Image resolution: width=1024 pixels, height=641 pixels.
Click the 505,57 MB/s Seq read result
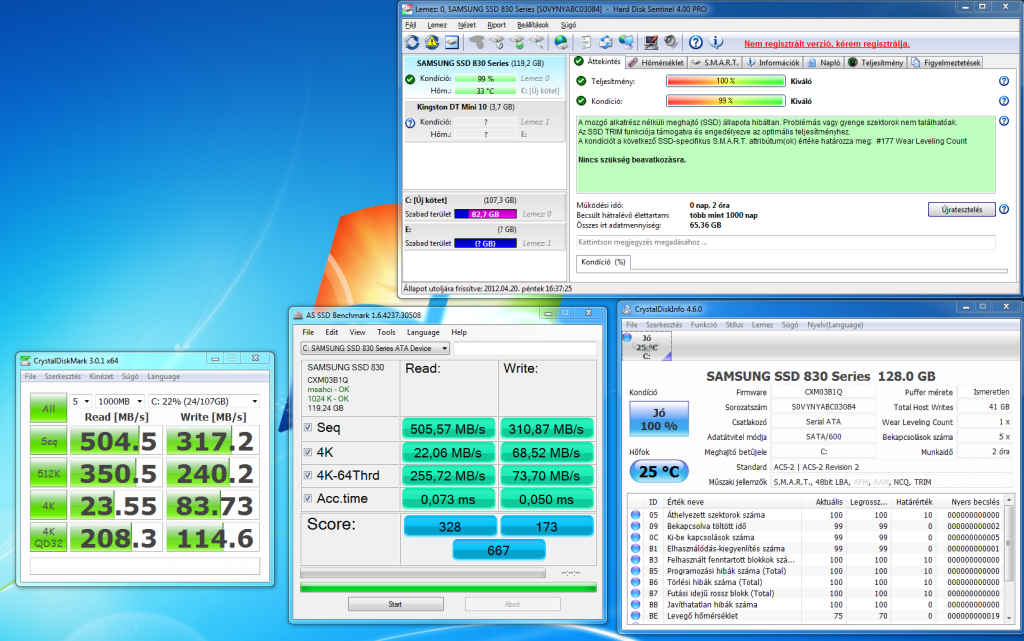448,429
